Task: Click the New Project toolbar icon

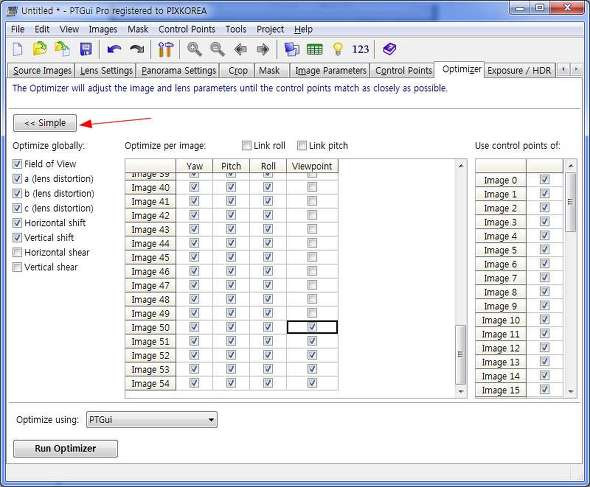Action: click(x=18, y=49)
